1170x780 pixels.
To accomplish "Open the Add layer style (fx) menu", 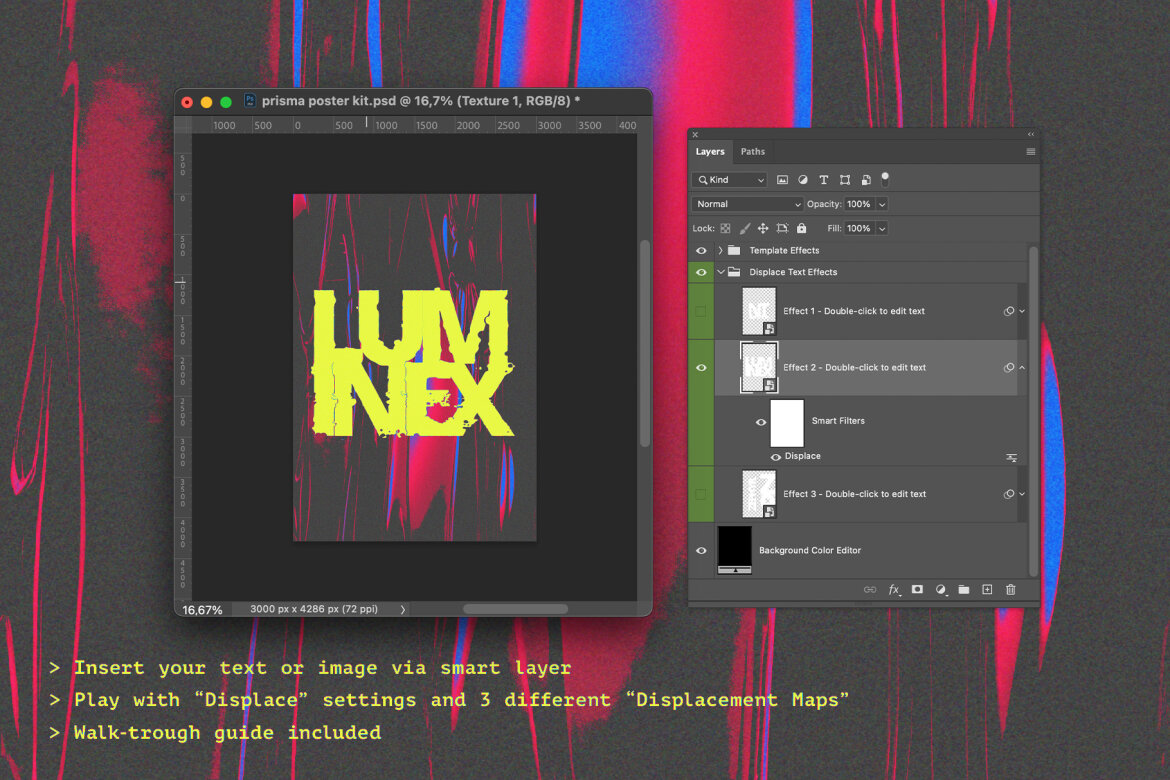I will [894, 590].
